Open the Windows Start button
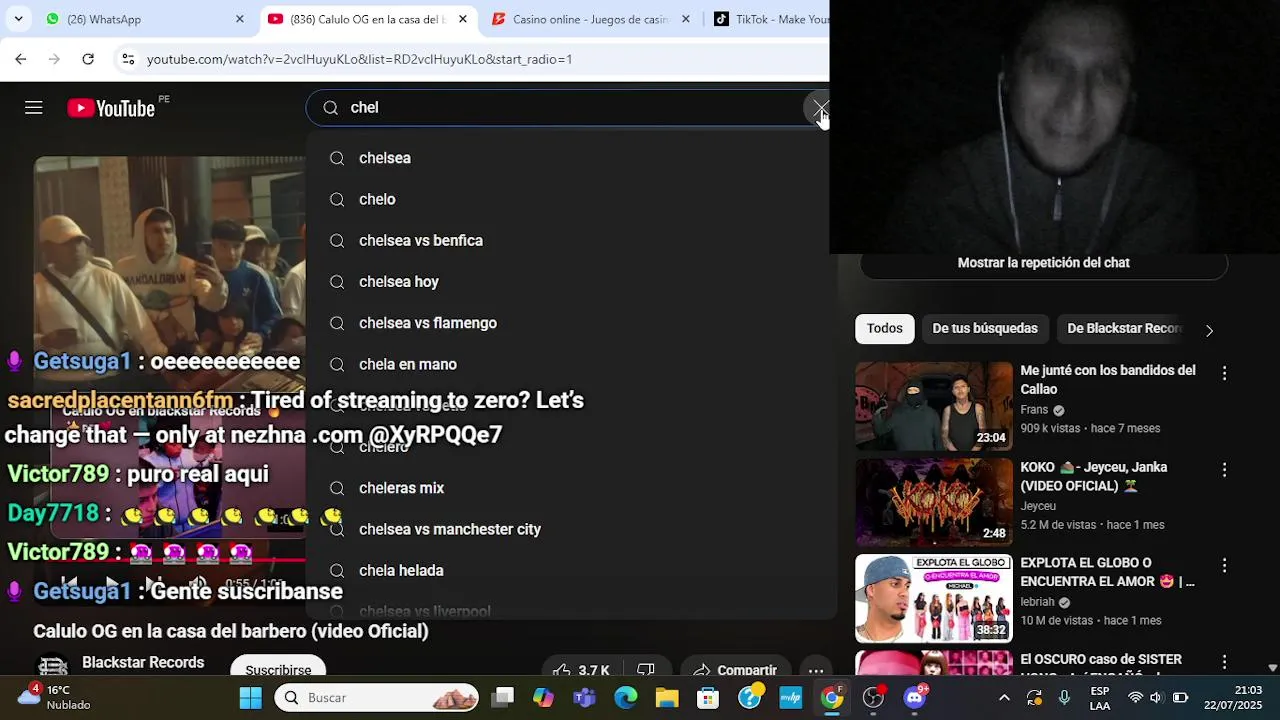 (x=250, y=697)
